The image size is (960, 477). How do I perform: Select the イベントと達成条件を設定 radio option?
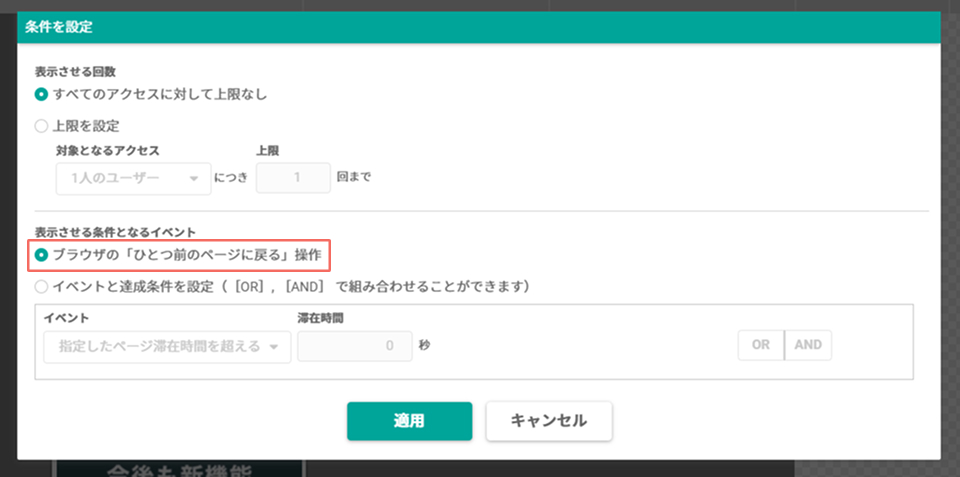(41, 286)
